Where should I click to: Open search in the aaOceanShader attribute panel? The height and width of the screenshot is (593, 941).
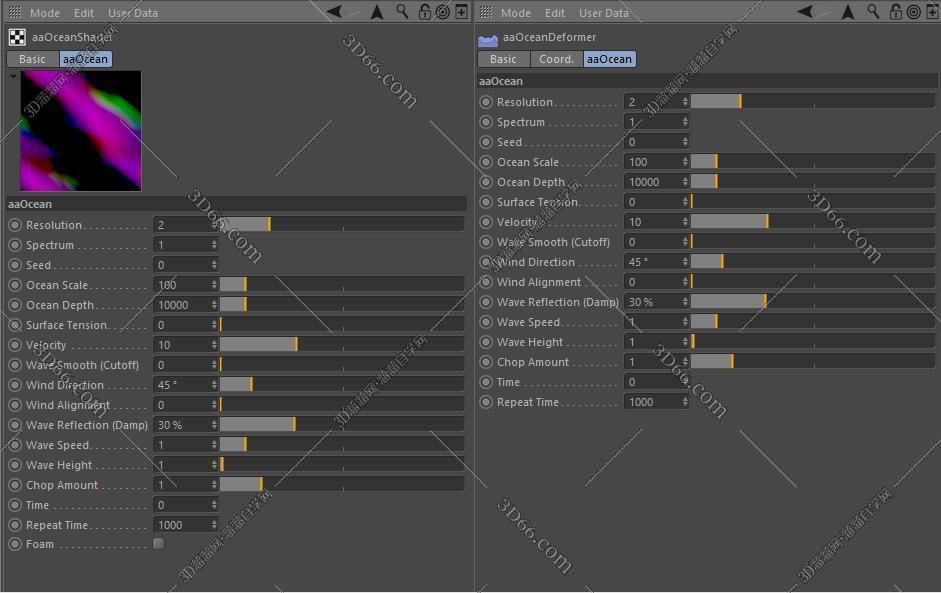[402, 12]
